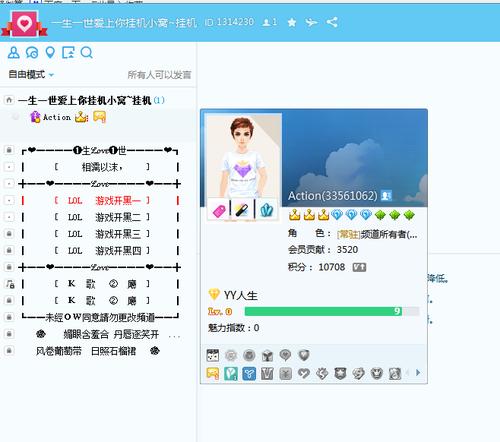Click the pink heart channel logo
500x442 pixels.
point(24,24)
